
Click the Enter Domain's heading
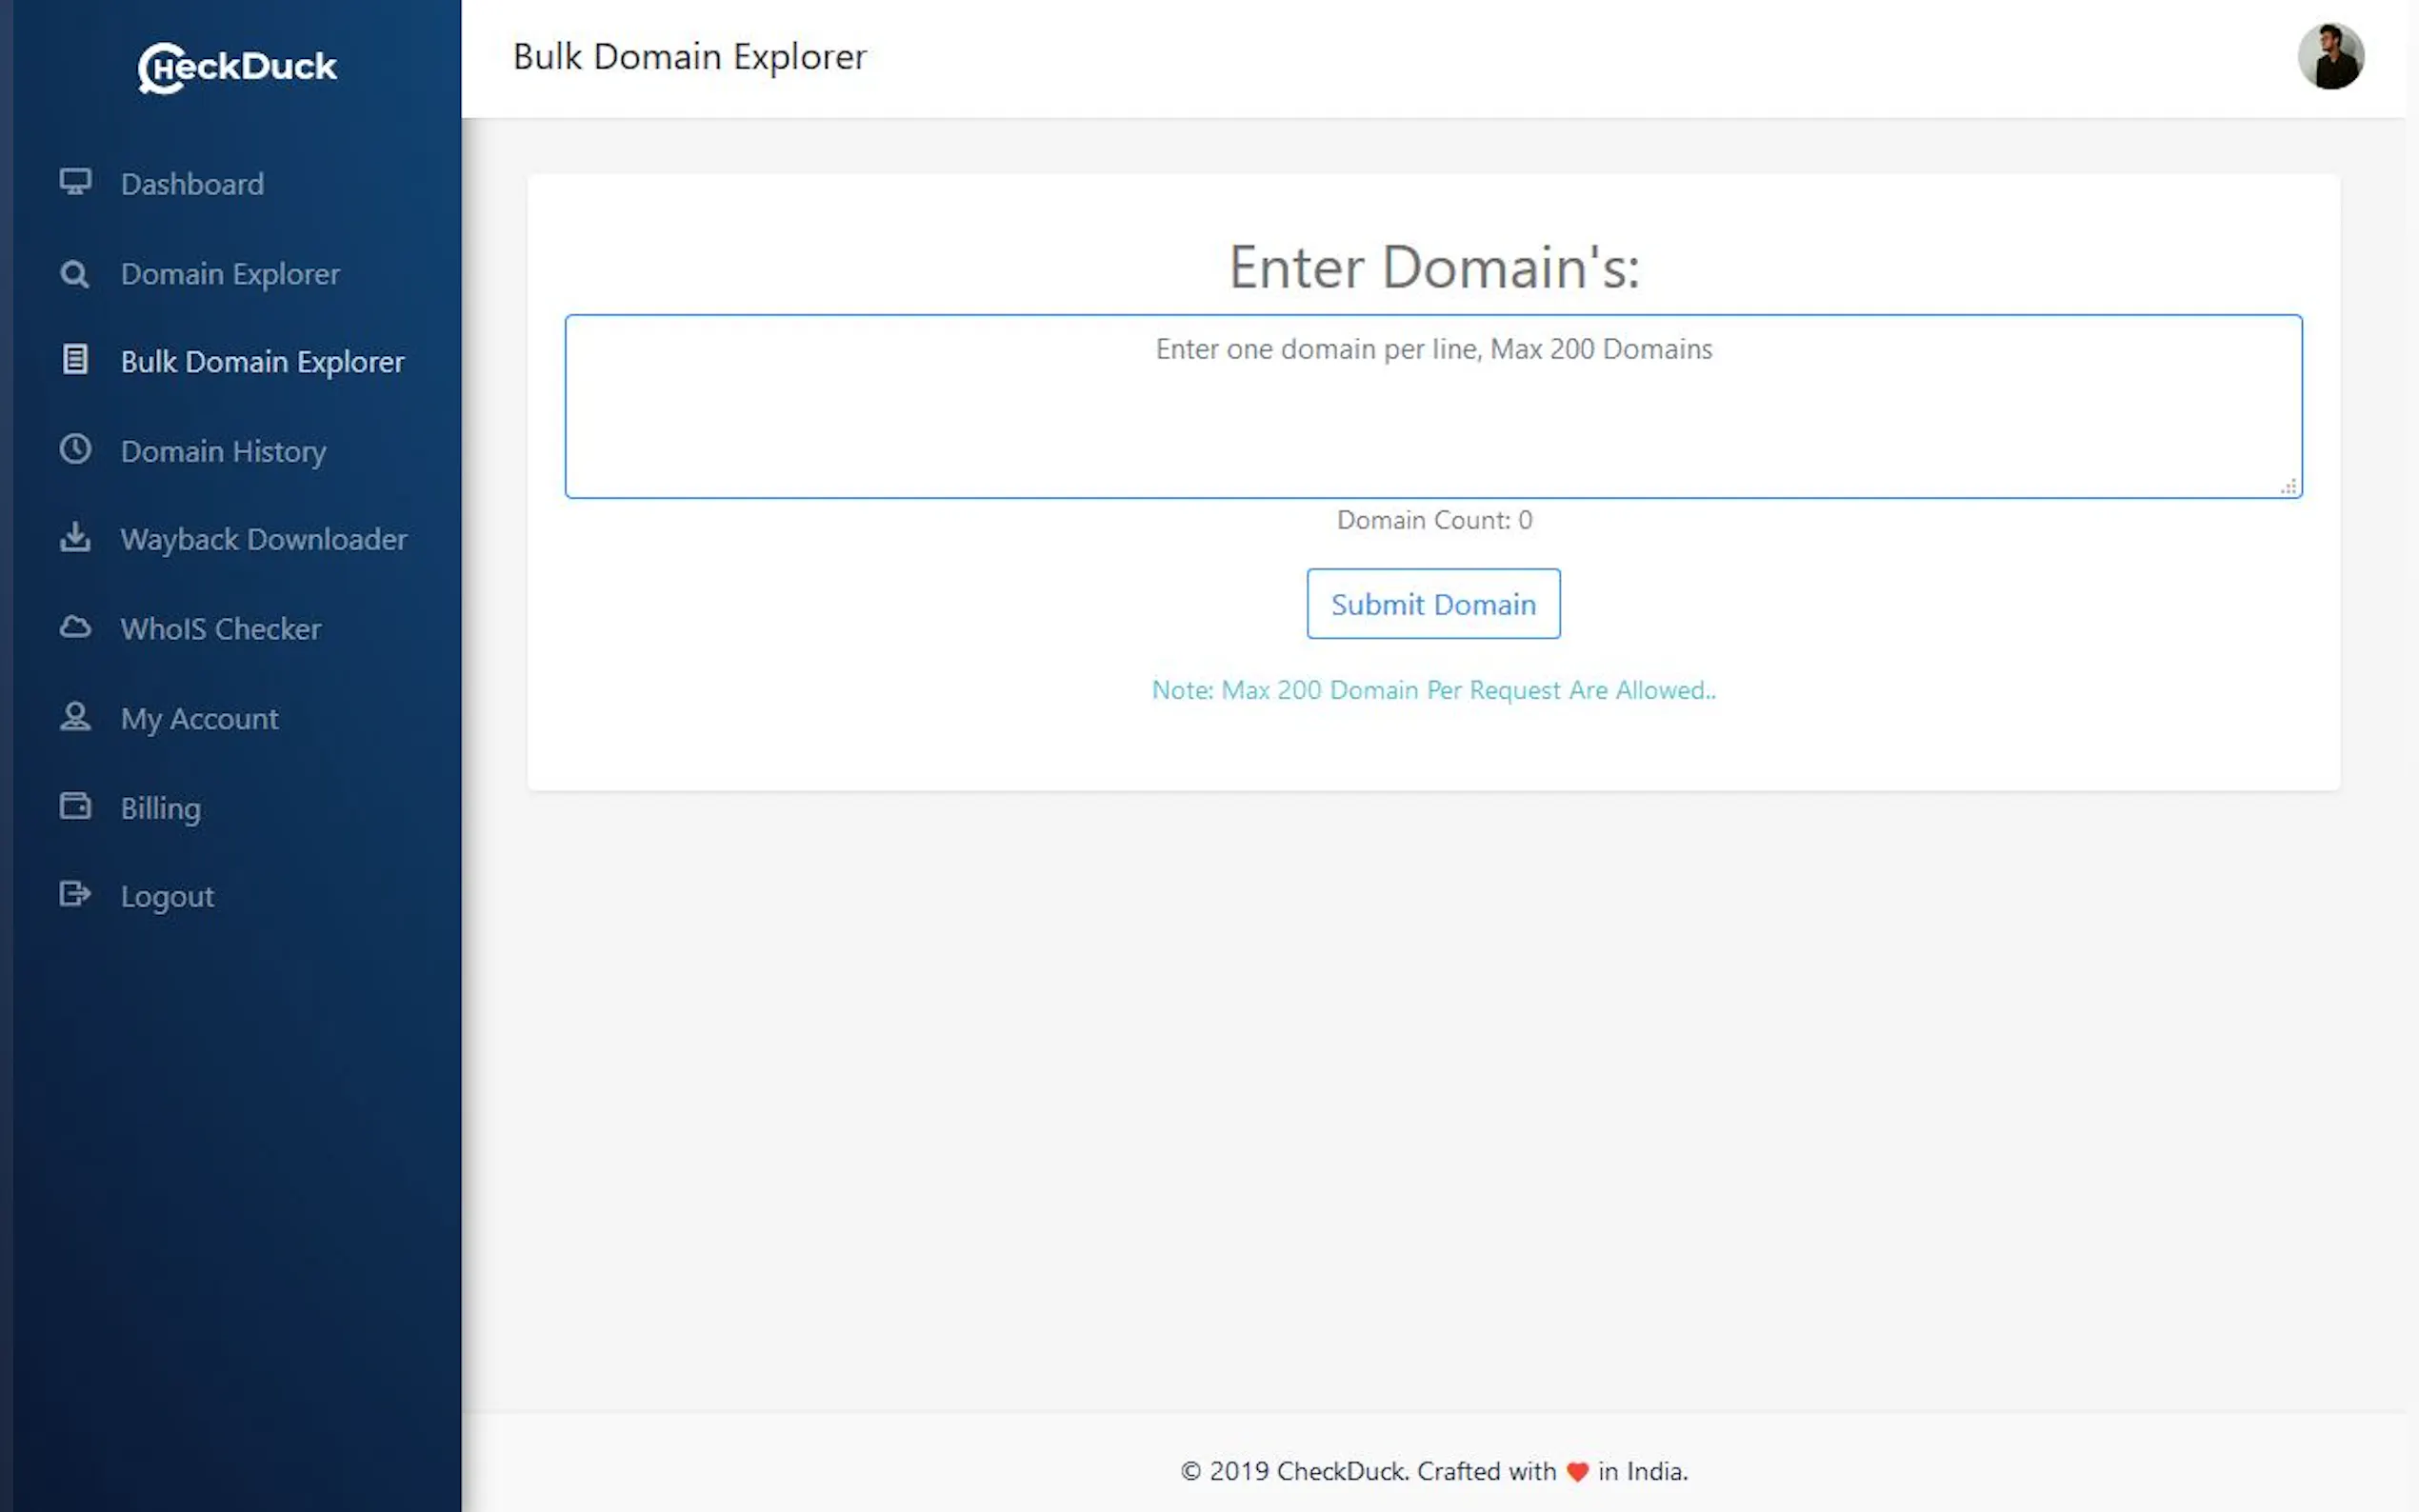point(1433,268)
